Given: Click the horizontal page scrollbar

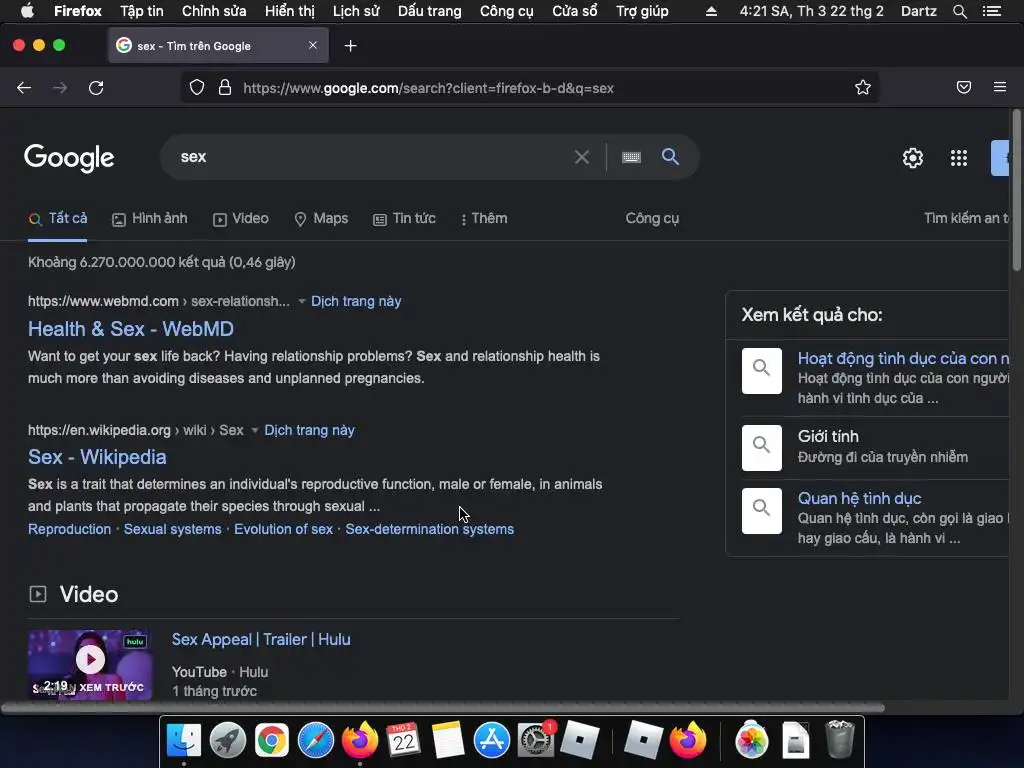Looking at the screenshot, I should click(x=443, y=708).
